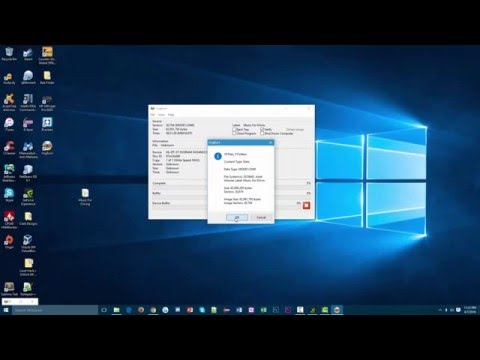
Task: Toggle the Shut Down Computer checkbox
Action: 262,133
